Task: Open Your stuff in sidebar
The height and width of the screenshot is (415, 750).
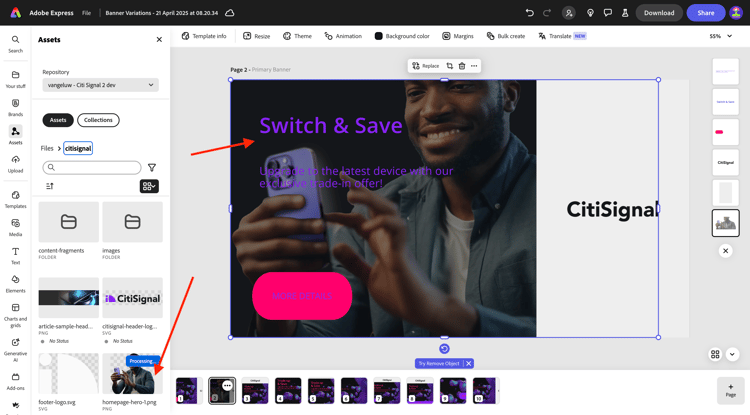Action: (15, 79)
